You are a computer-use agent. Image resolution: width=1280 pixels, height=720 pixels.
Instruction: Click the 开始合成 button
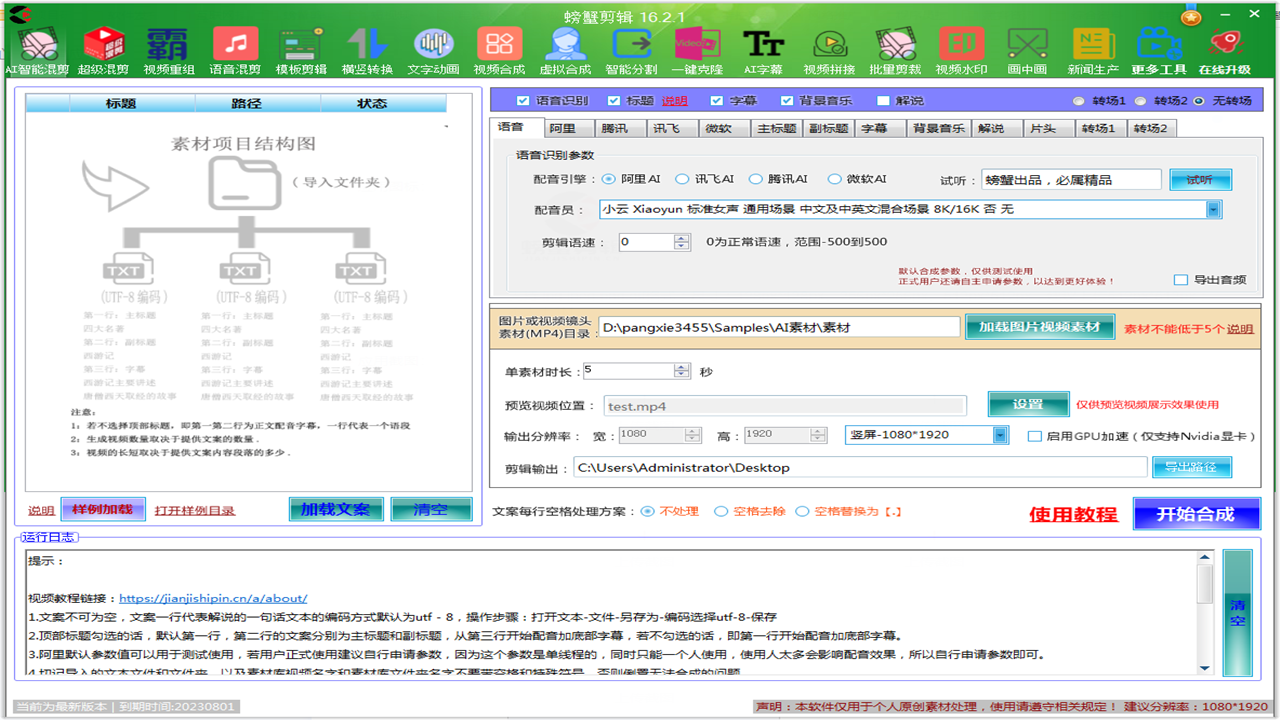[1196, 514]
